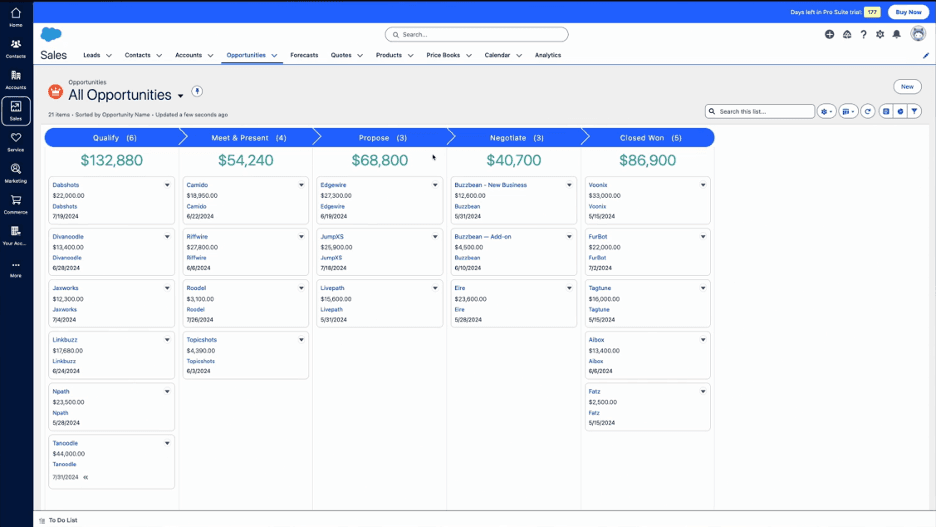
Task: Open Marketing from the left sidebar
Action: coord(16,173)
